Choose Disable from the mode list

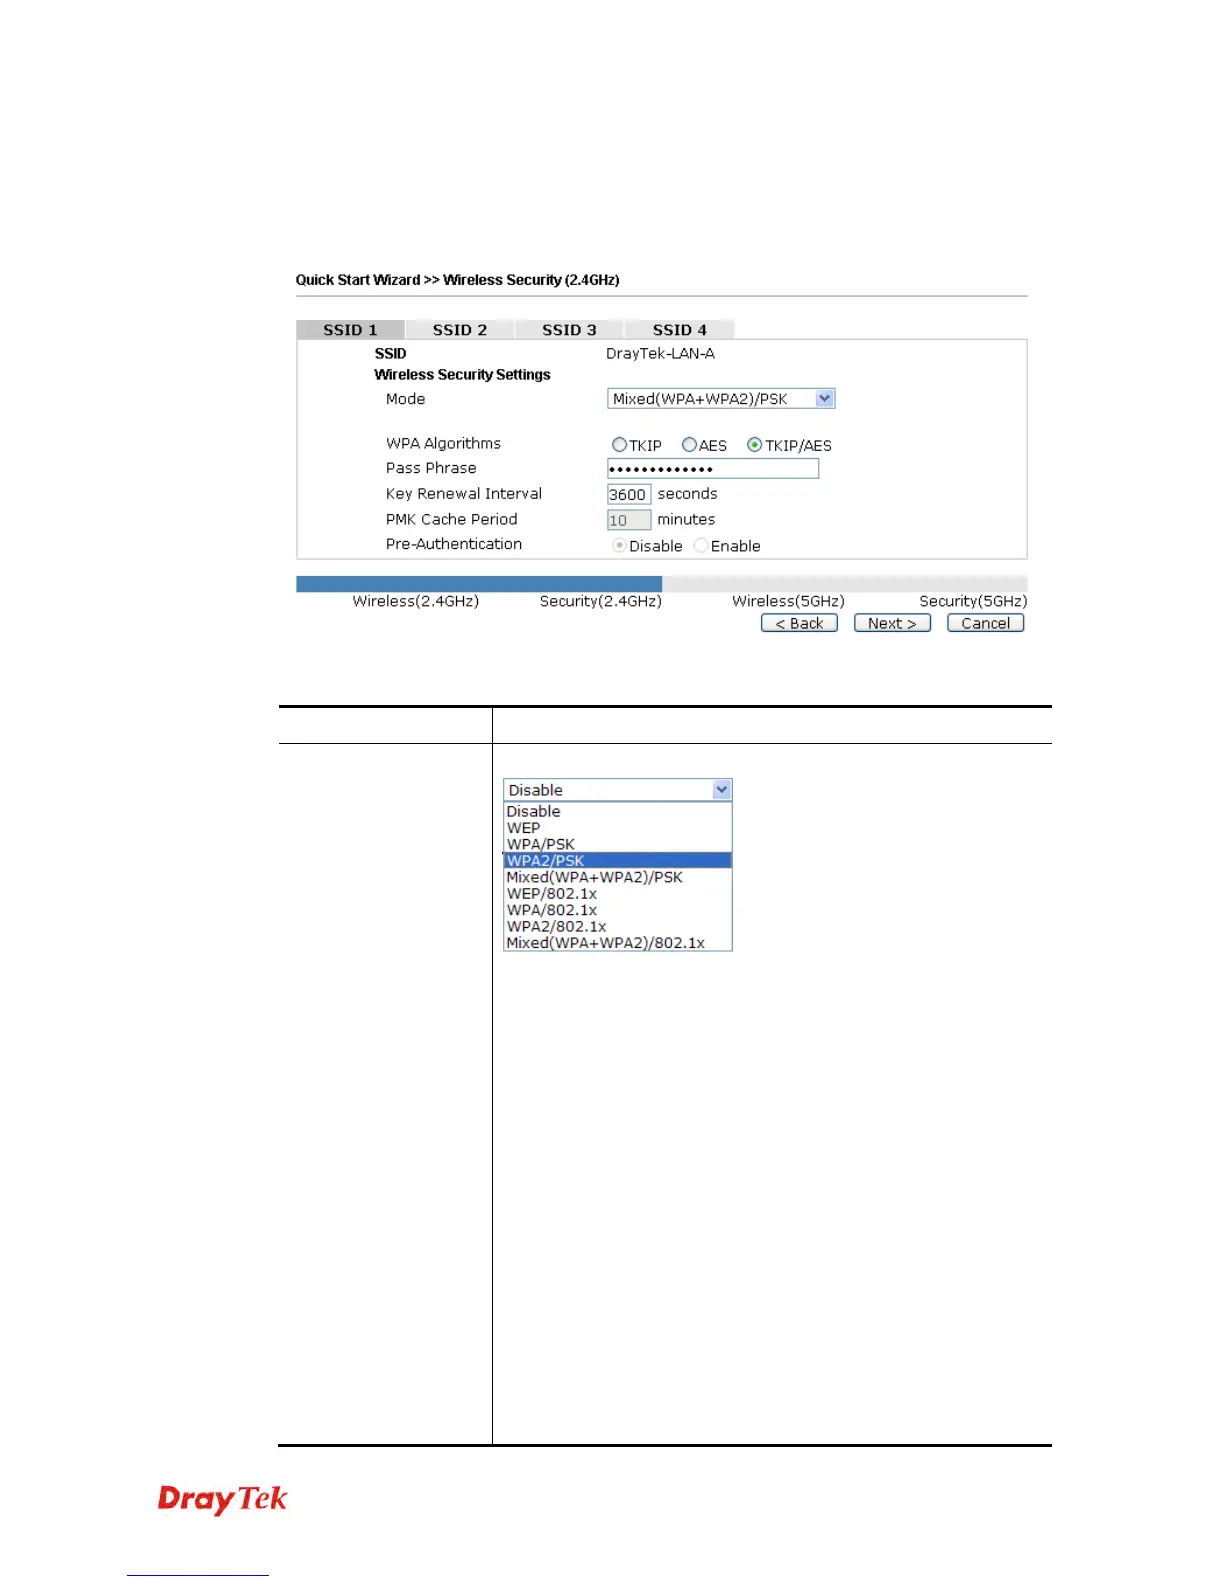618,812
